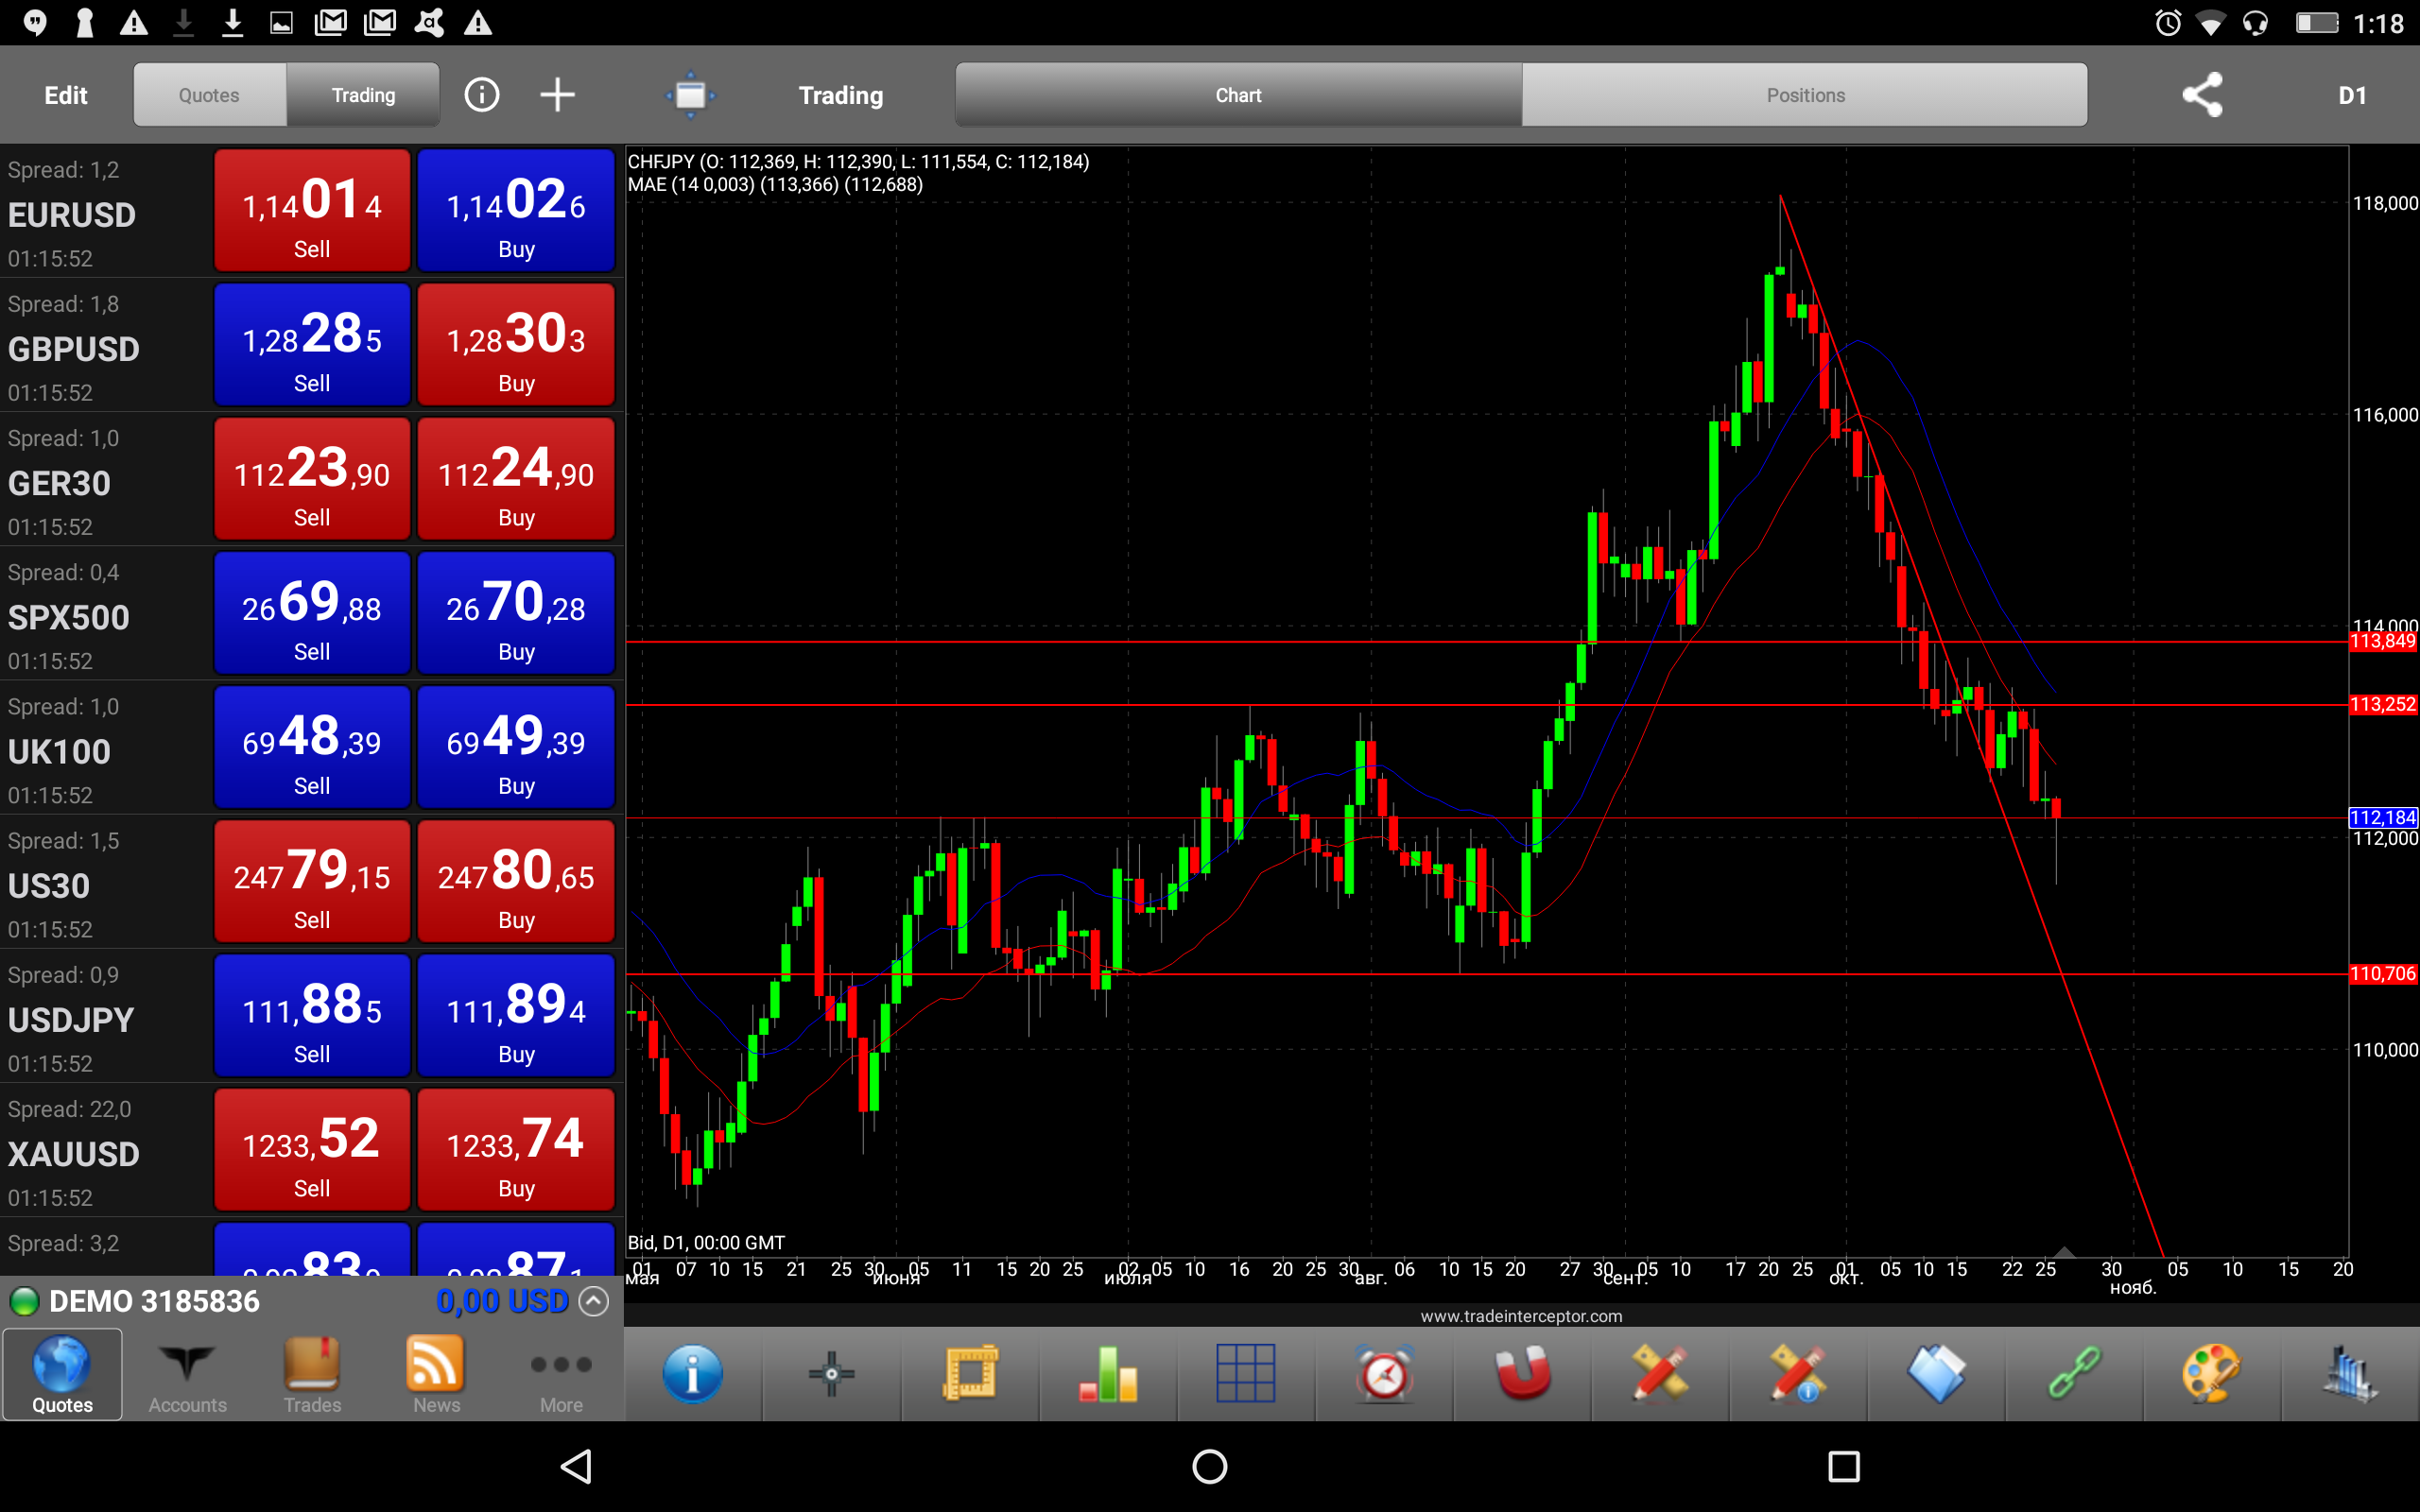The width and height of the screenshot is (2420, 1512).
Task: Select the Positions tab
Action: pyautogui.click(x=1805, y=95)
